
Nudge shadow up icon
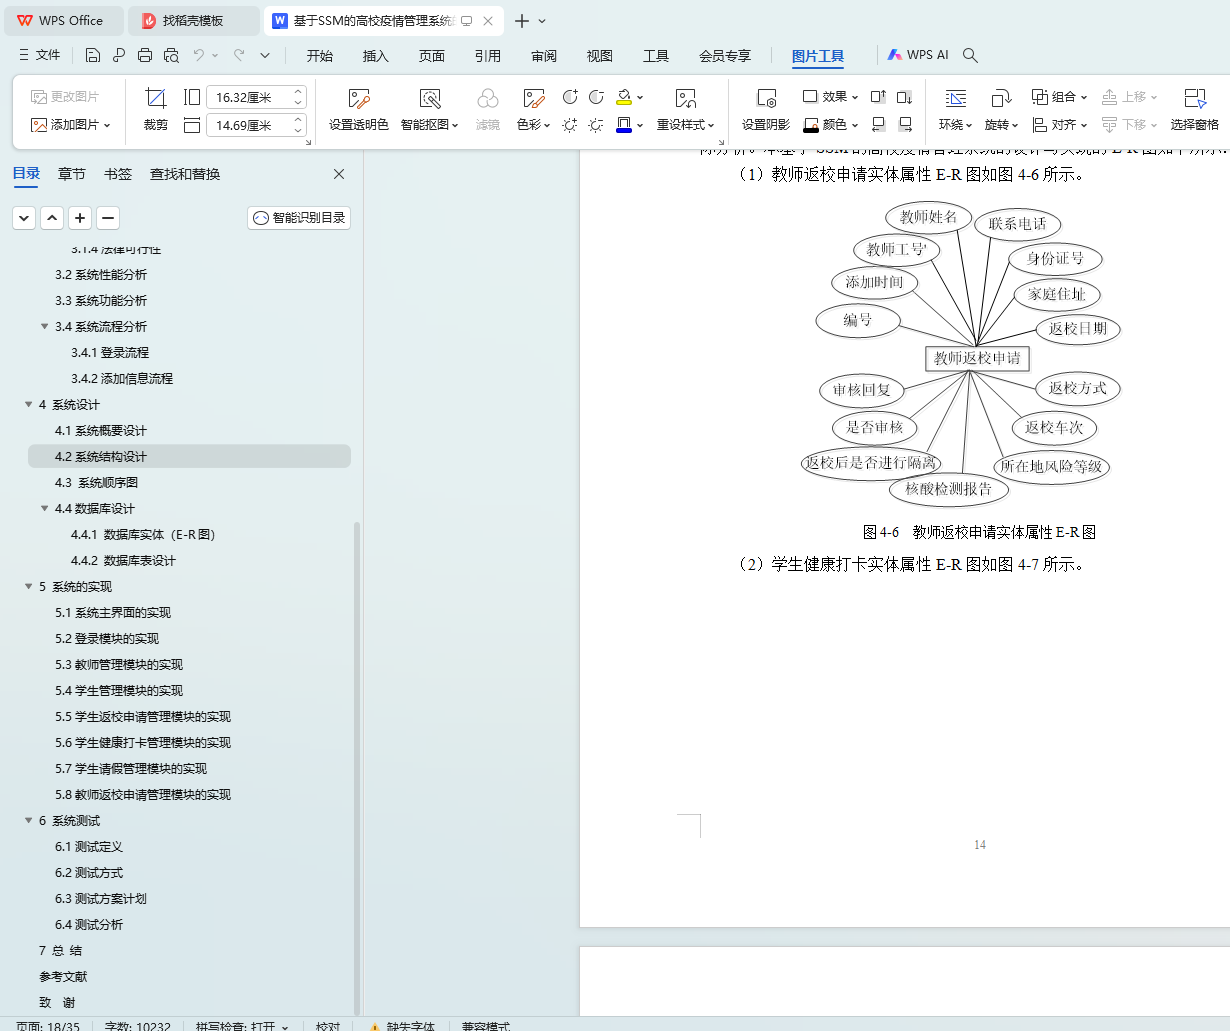pos(878,97)
